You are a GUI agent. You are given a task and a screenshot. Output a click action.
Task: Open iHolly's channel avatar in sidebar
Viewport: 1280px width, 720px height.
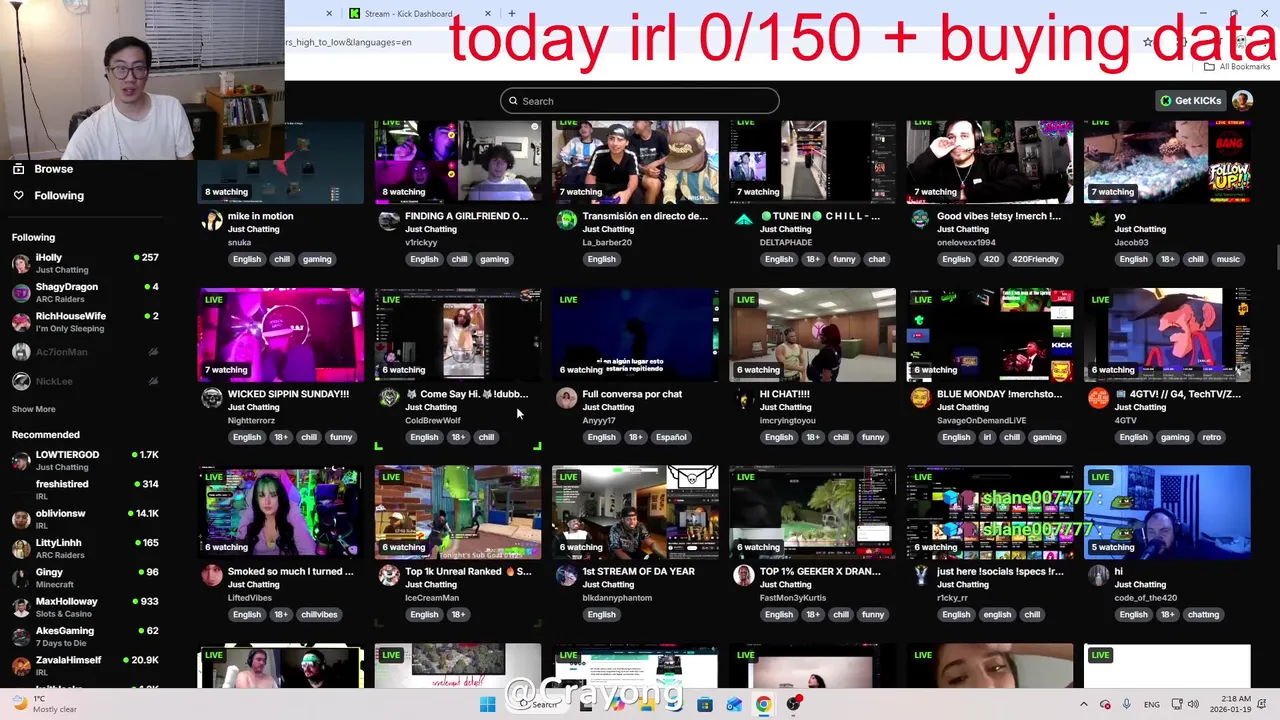click(x=21, y=263)
